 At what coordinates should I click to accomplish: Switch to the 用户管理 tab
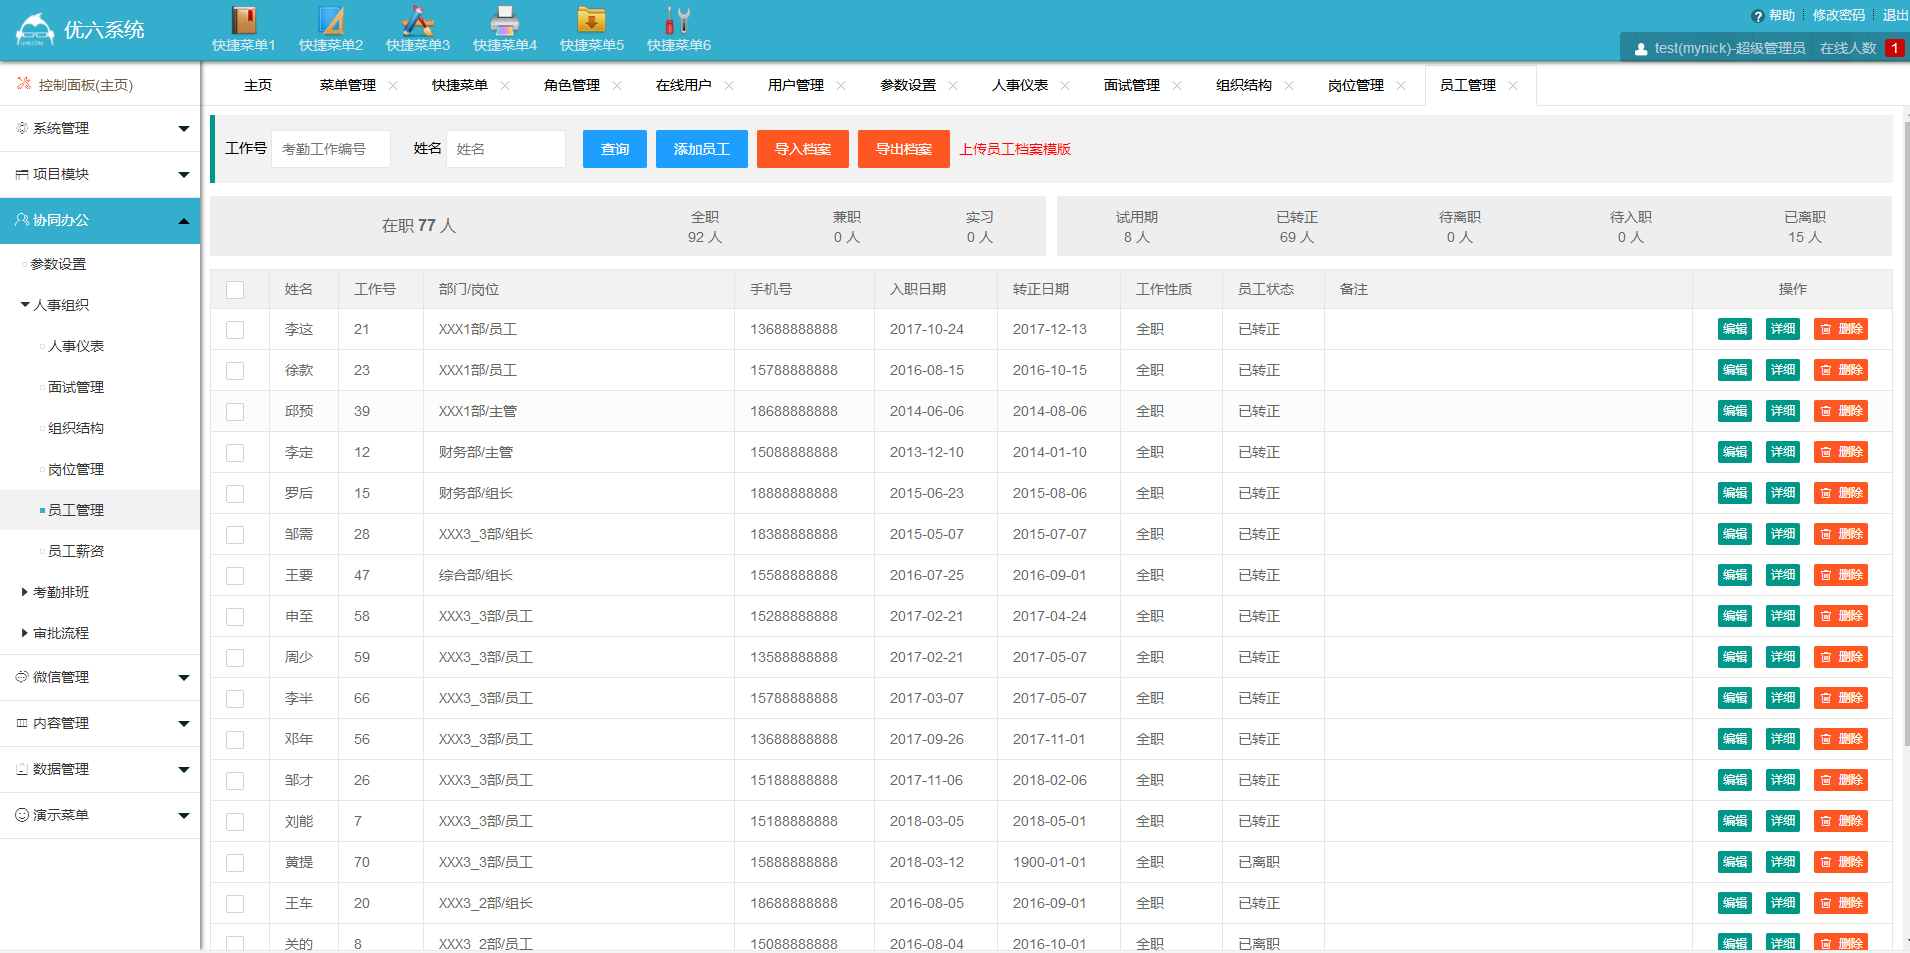point(796,85)
